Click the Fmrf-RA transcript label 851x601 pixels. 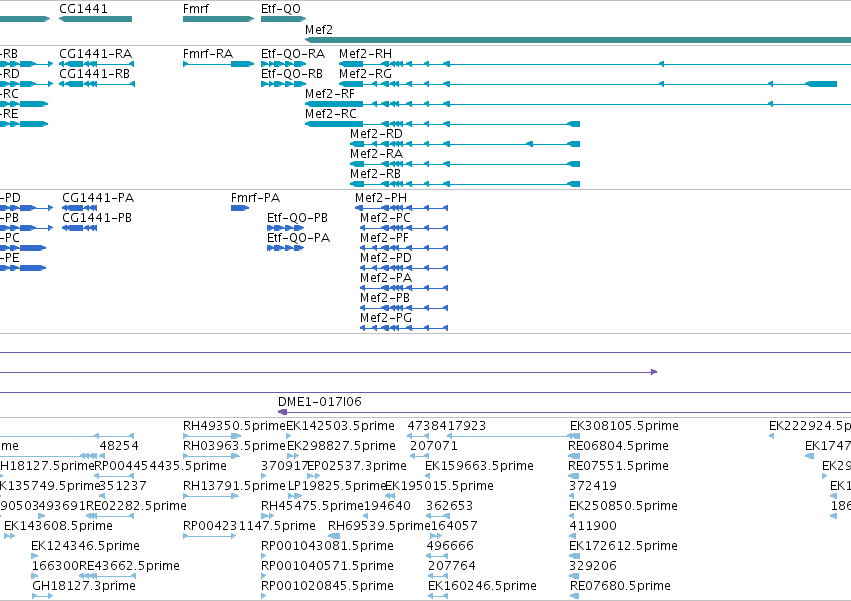[x=208, y=54]
